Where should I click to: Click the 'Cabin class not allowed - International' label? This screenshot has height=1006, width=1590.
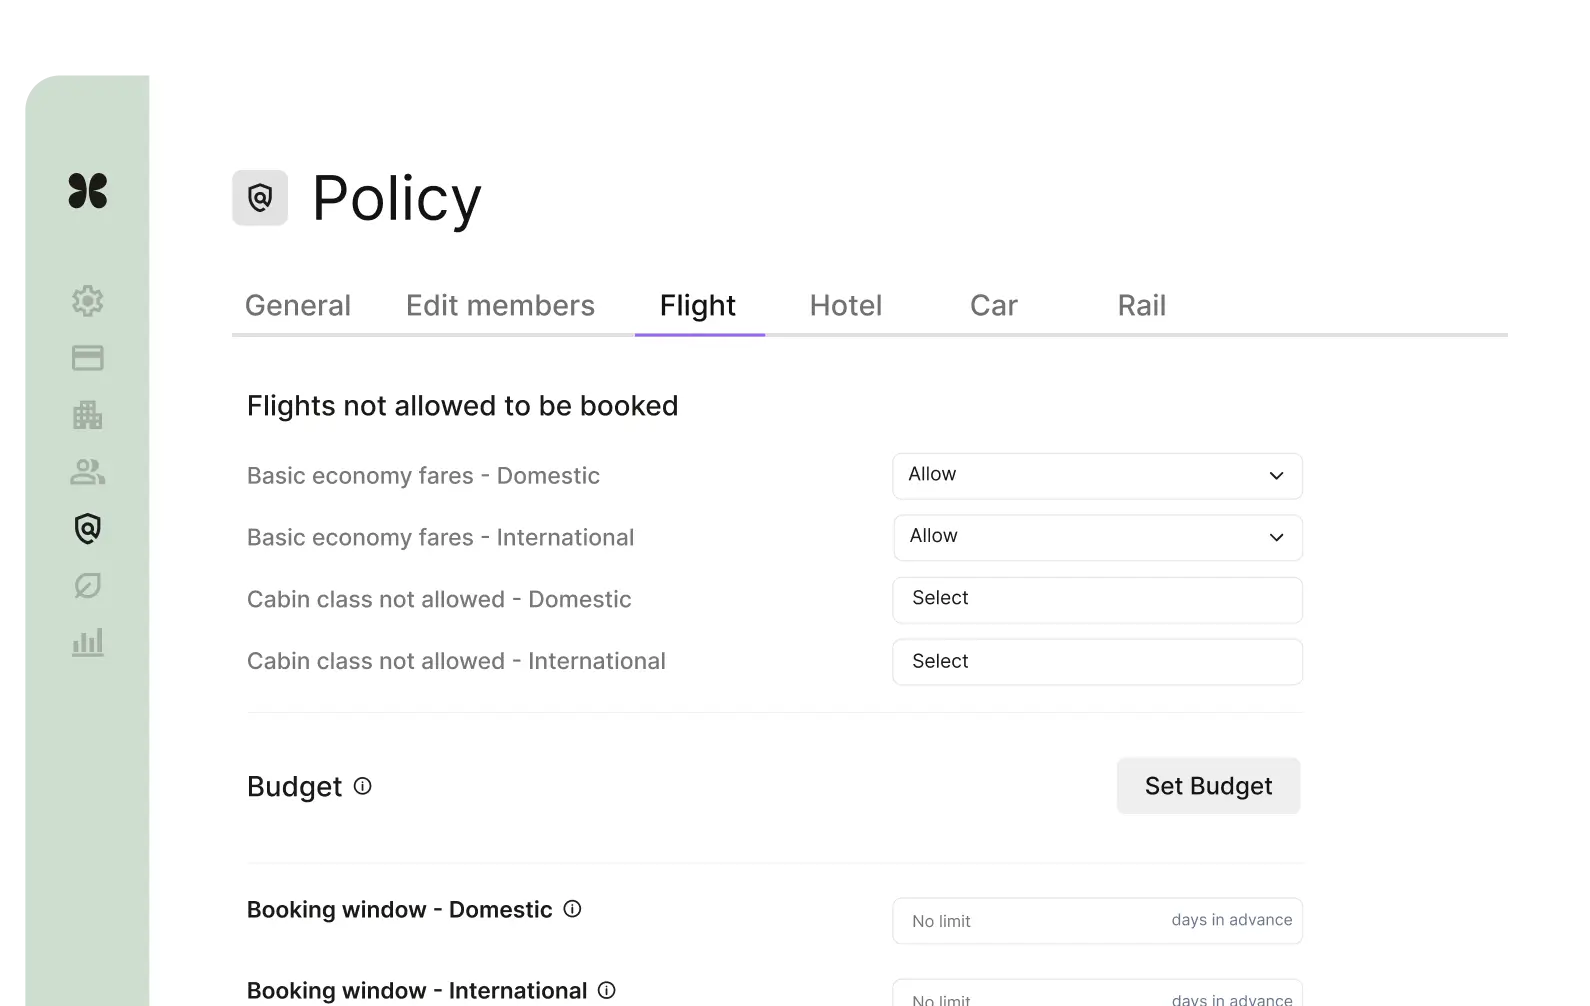456,661
